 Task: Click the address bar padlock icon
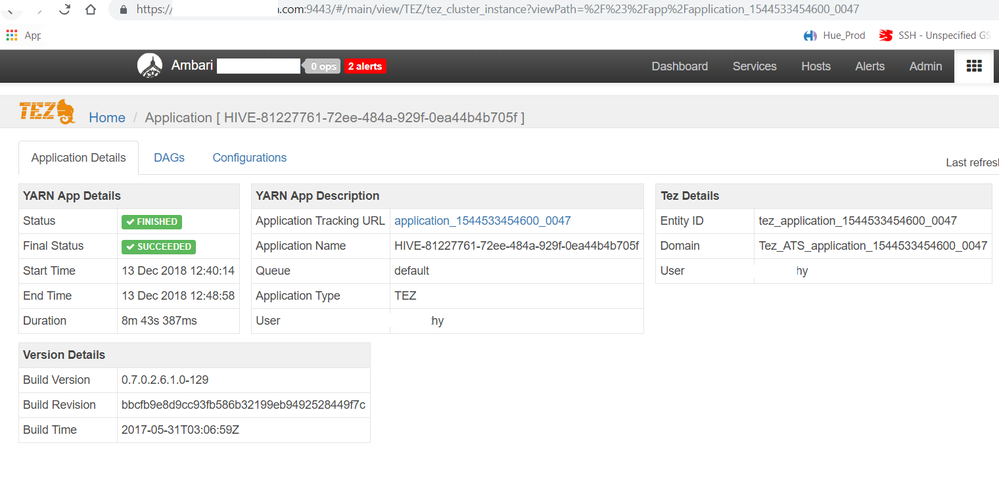pyautogui.click(x=124, y=10)
